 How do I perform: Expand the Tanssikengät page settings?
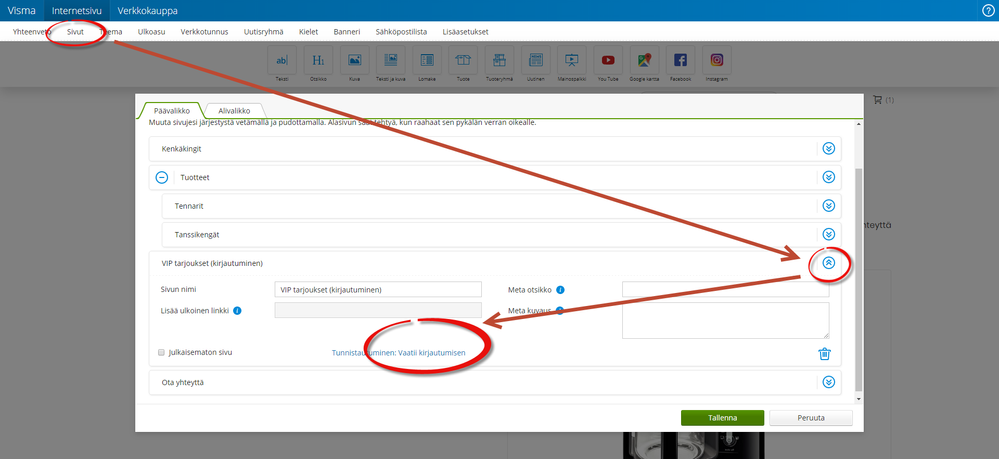pos(828,234)
